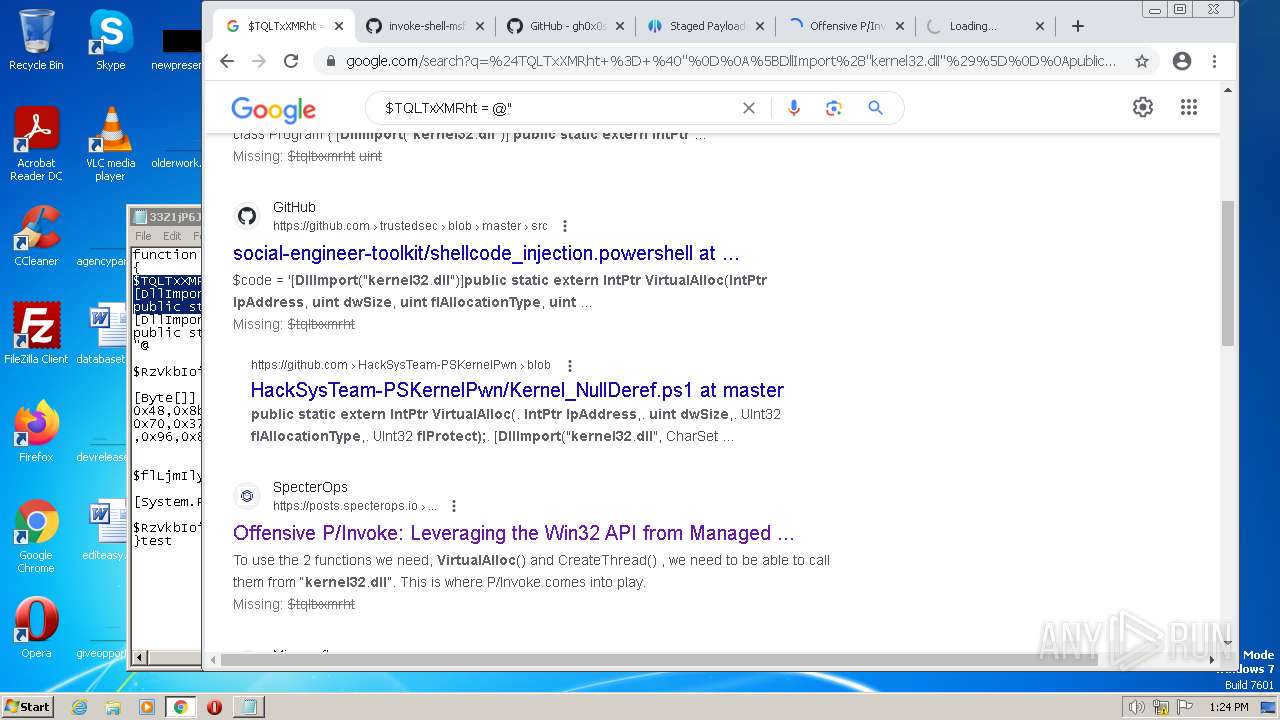Launch Firefox from the desktop icon

[x=36, y=432]
